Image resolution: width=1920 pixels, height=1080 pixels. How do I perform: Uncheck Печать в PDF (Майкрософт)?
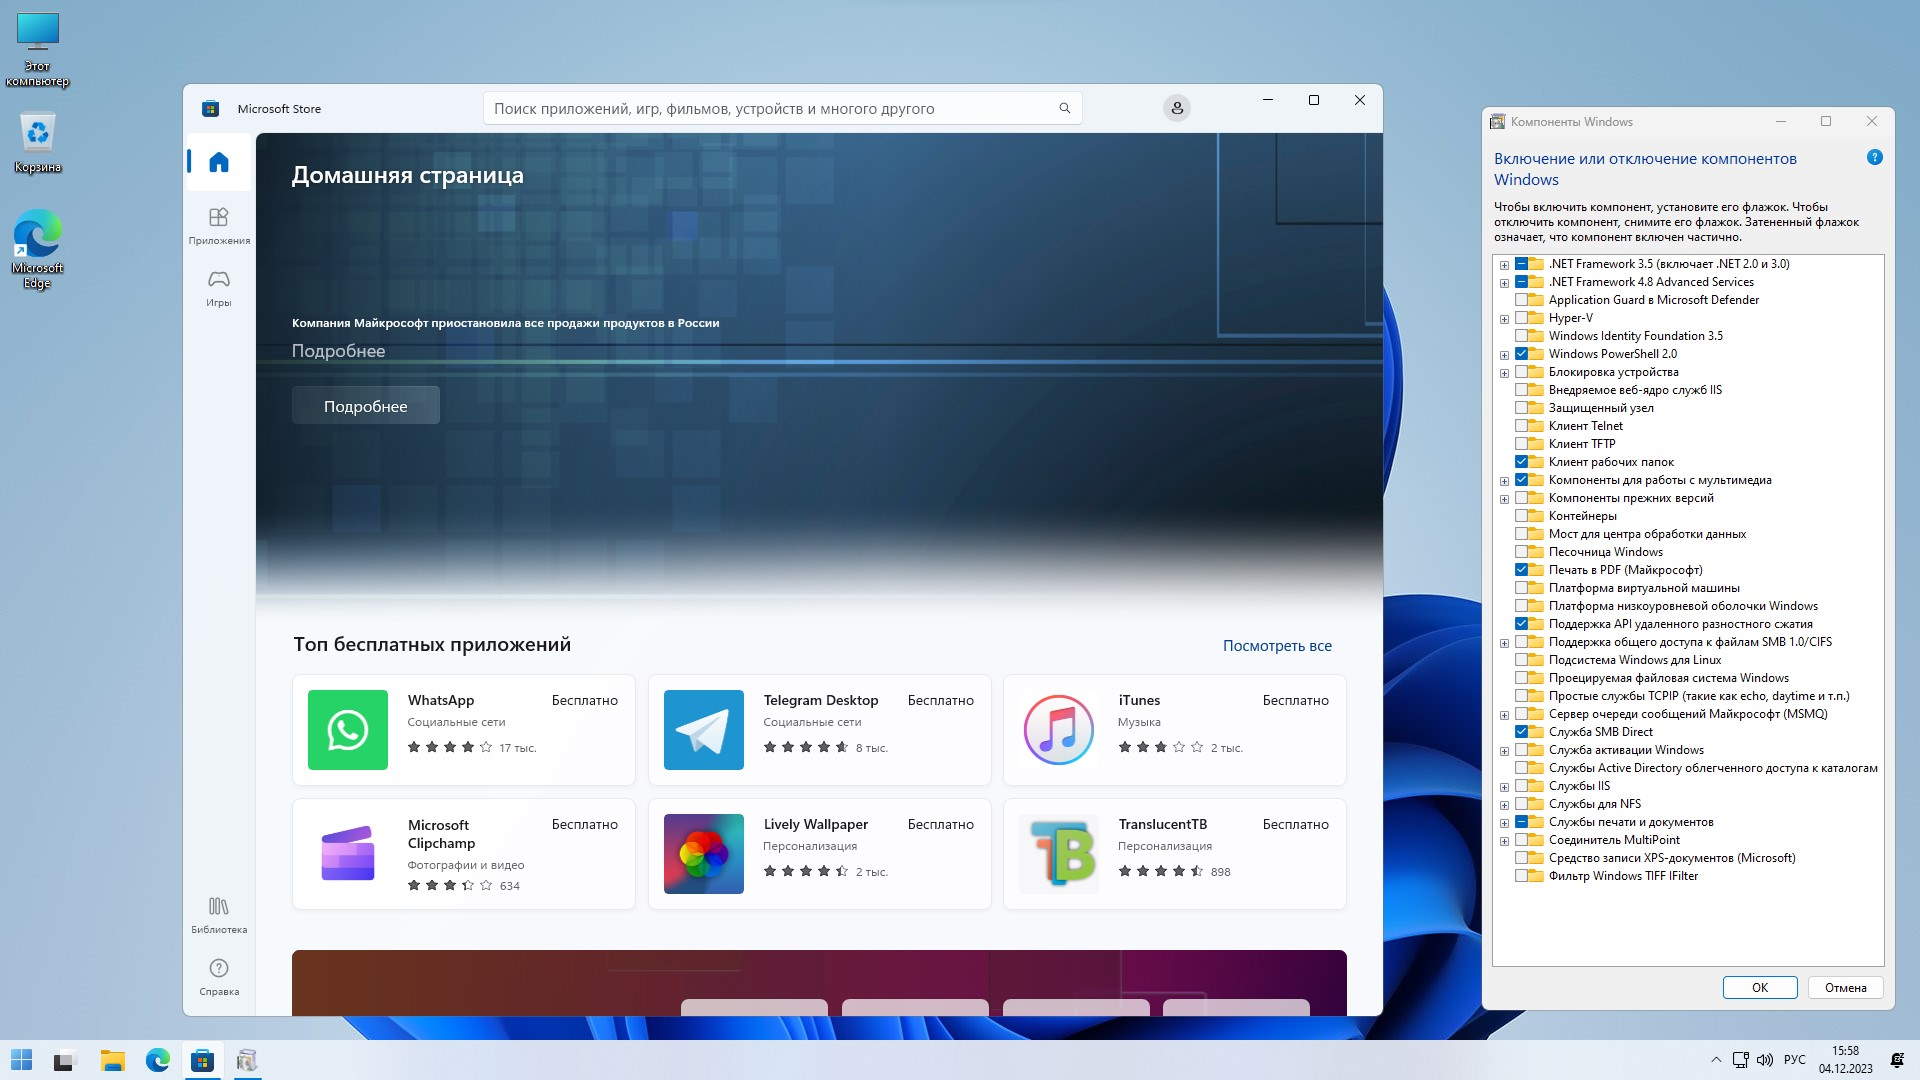(x=1521, y=570)
